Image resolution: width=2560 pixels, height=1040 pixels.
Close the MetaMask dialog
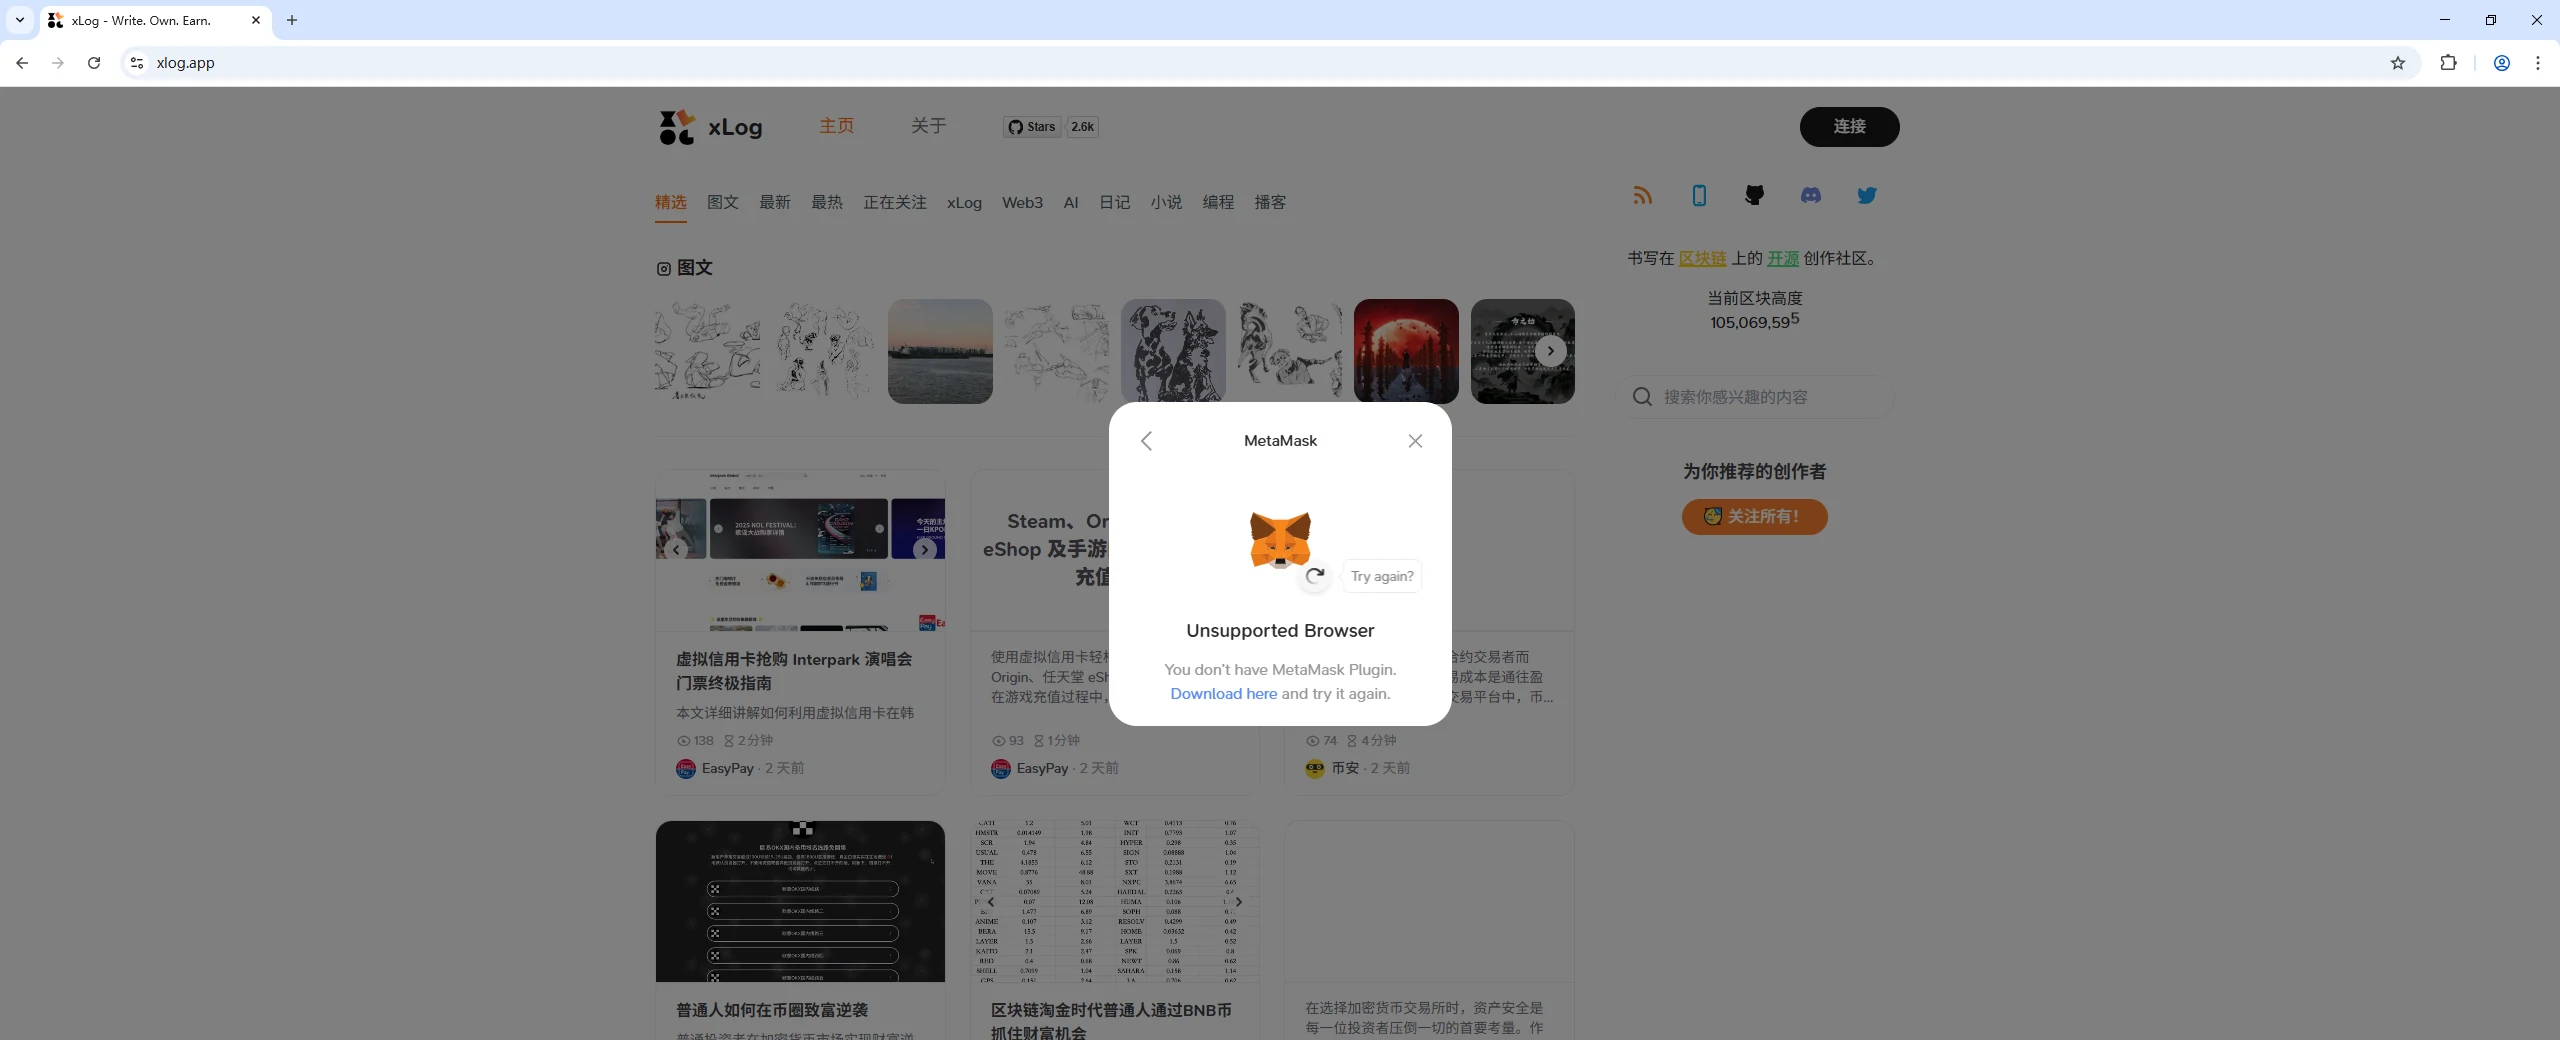pos(1415,441)
